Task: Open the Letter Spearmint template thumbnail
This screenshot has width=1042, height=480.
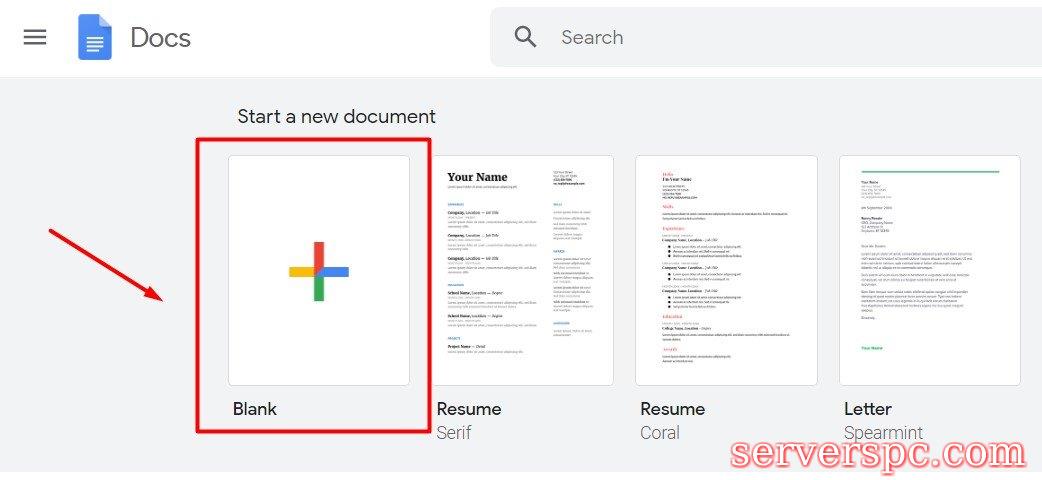Action: click(929, 270)
